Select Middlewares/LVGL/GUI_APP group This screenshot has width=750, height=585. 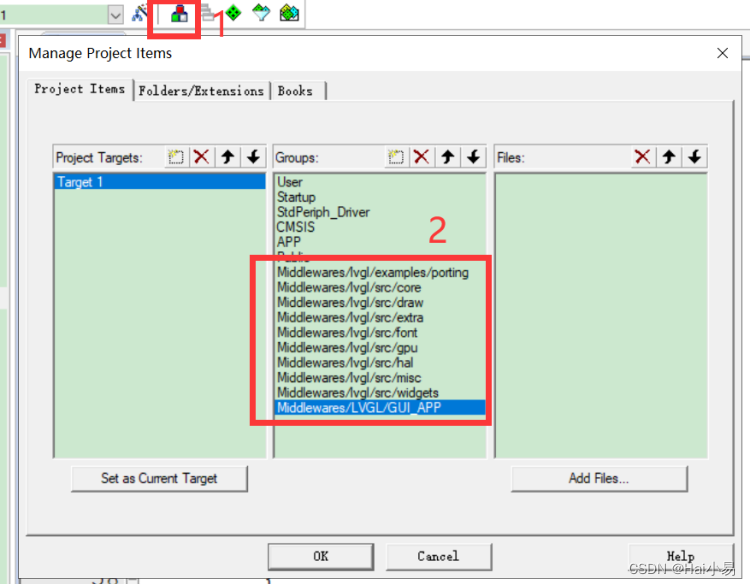380,408
